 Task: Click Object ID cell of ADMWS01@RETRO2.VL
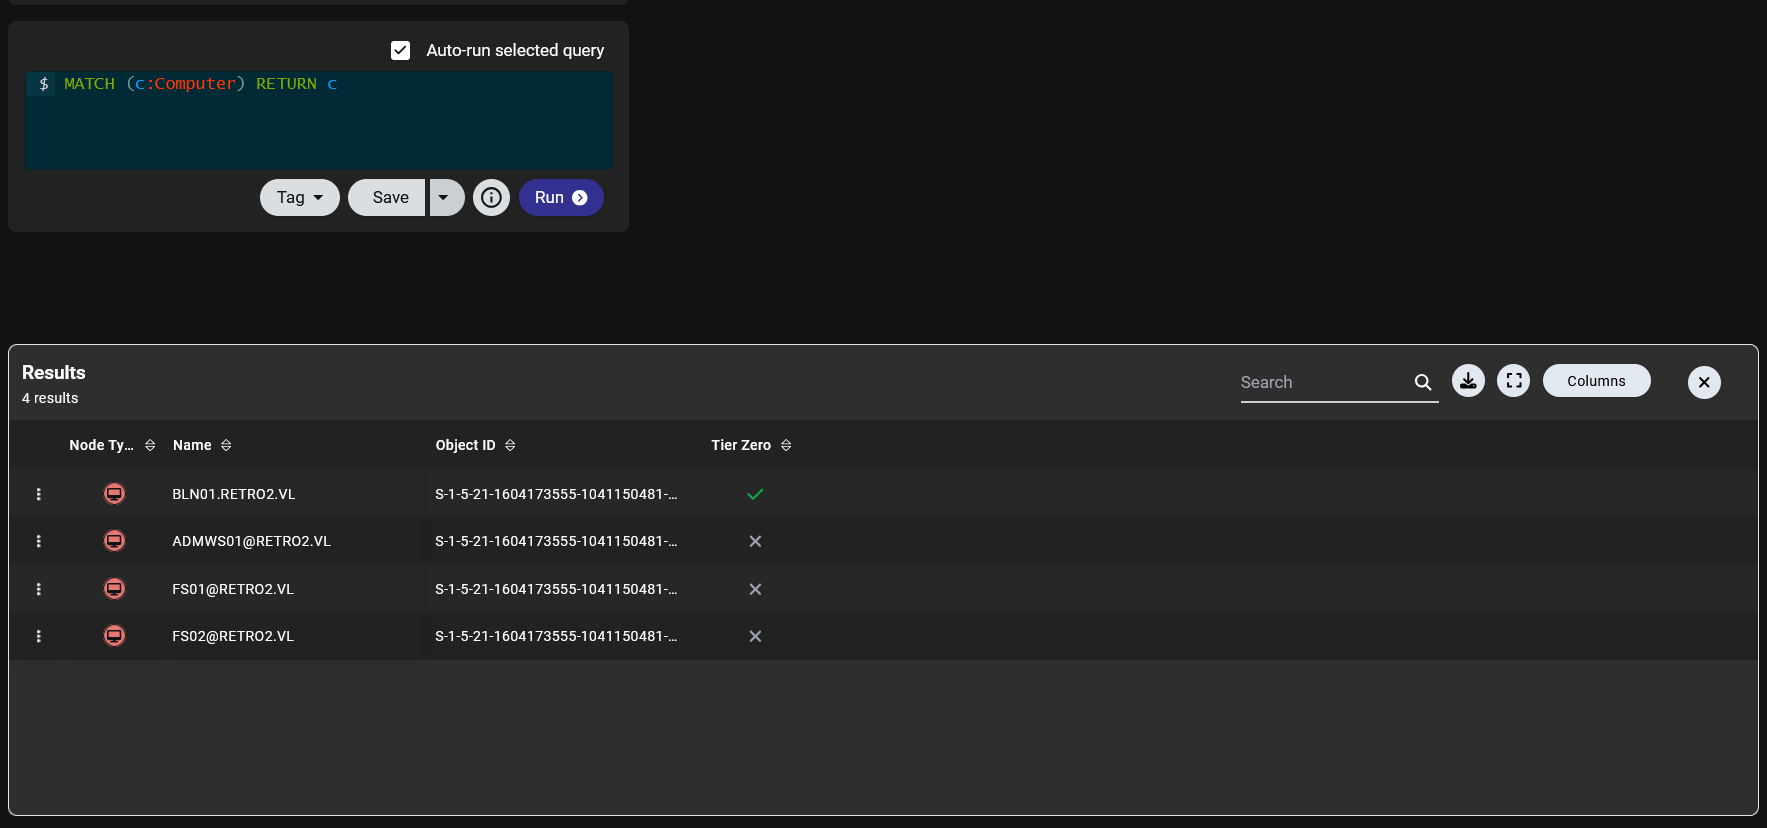556,541
